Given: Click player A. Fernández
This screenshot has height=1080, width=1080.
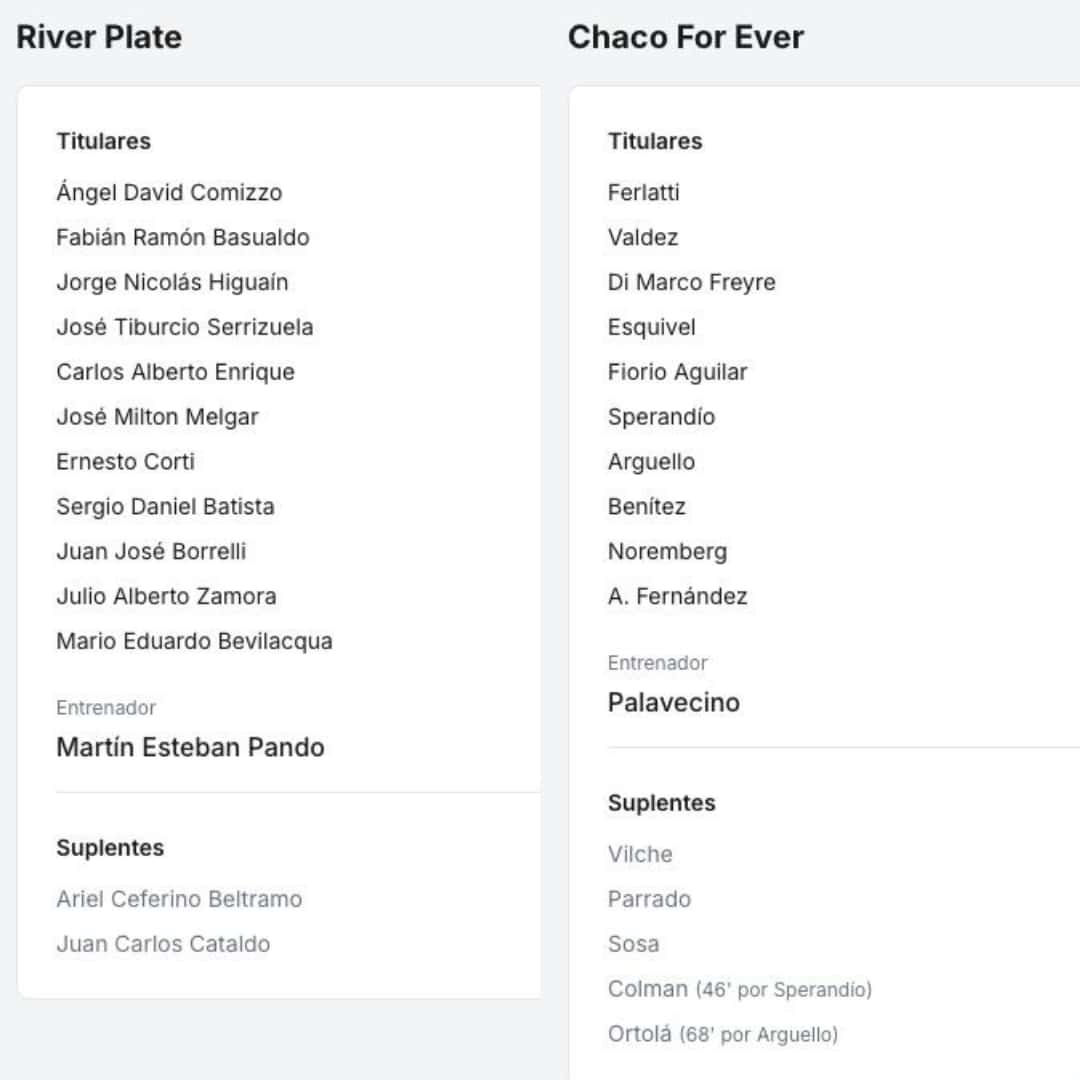Looking at the screenshot, I should (x=677, y=596).
